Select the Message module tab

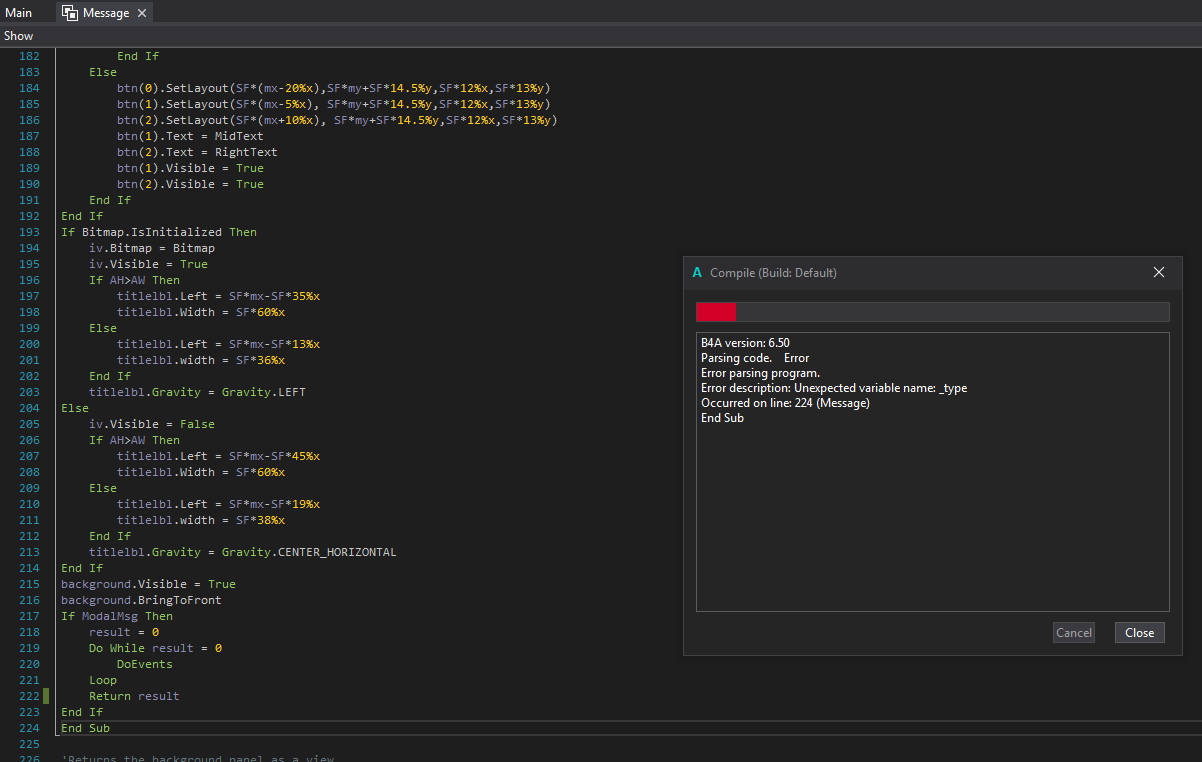[x=106, y=13]
